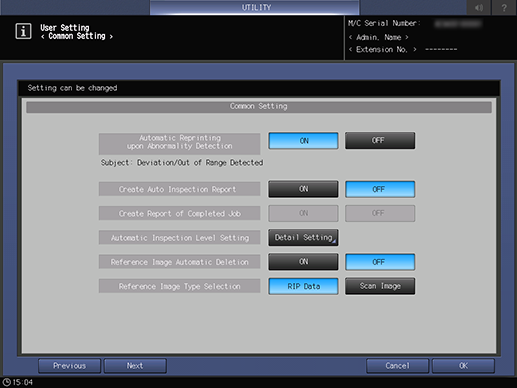
Task: Click the 15:04 time display
Action: [23, 382]
